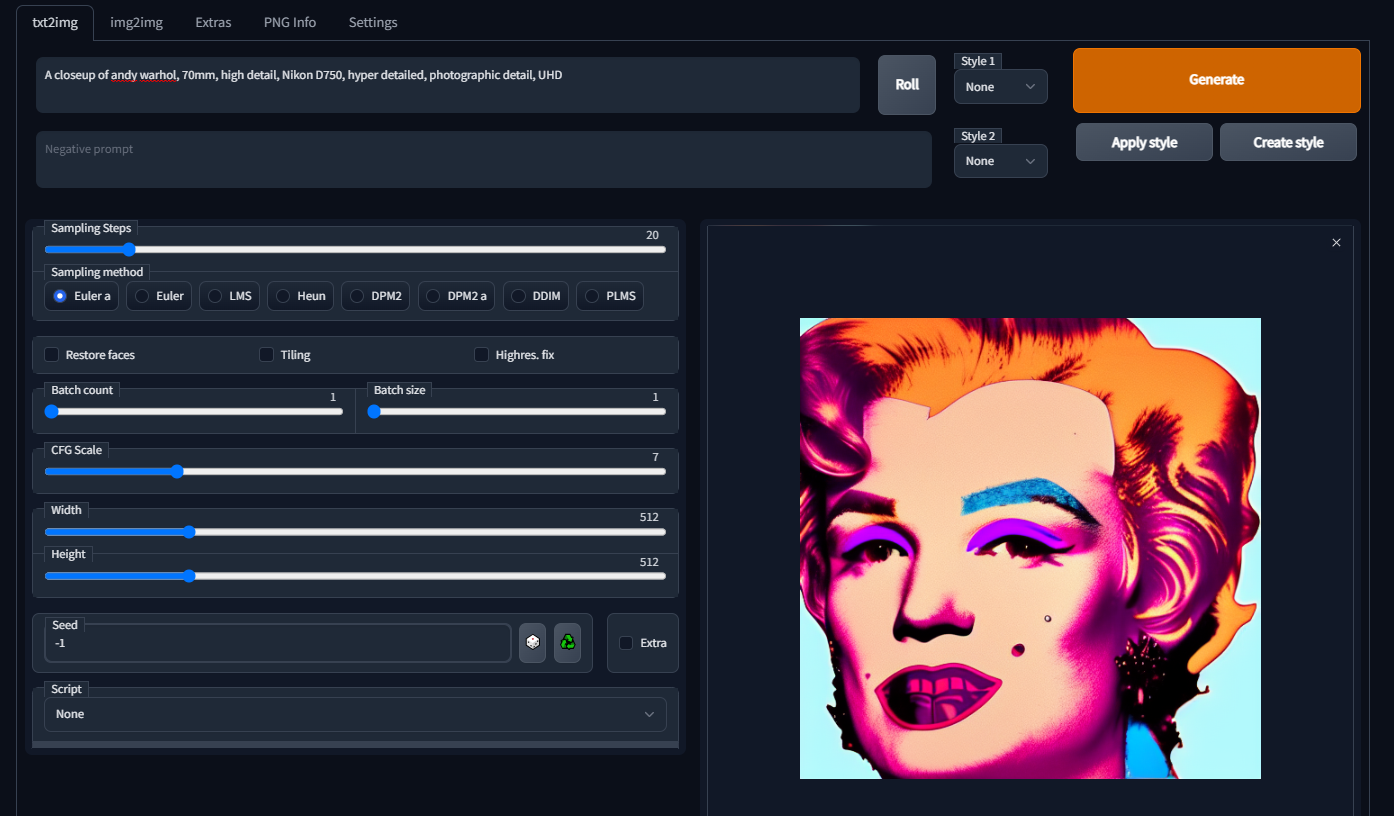Viewport: 1394px width, 816px height.
Task: Click the dice icon to randomize seed
Action: pos(532,643)
